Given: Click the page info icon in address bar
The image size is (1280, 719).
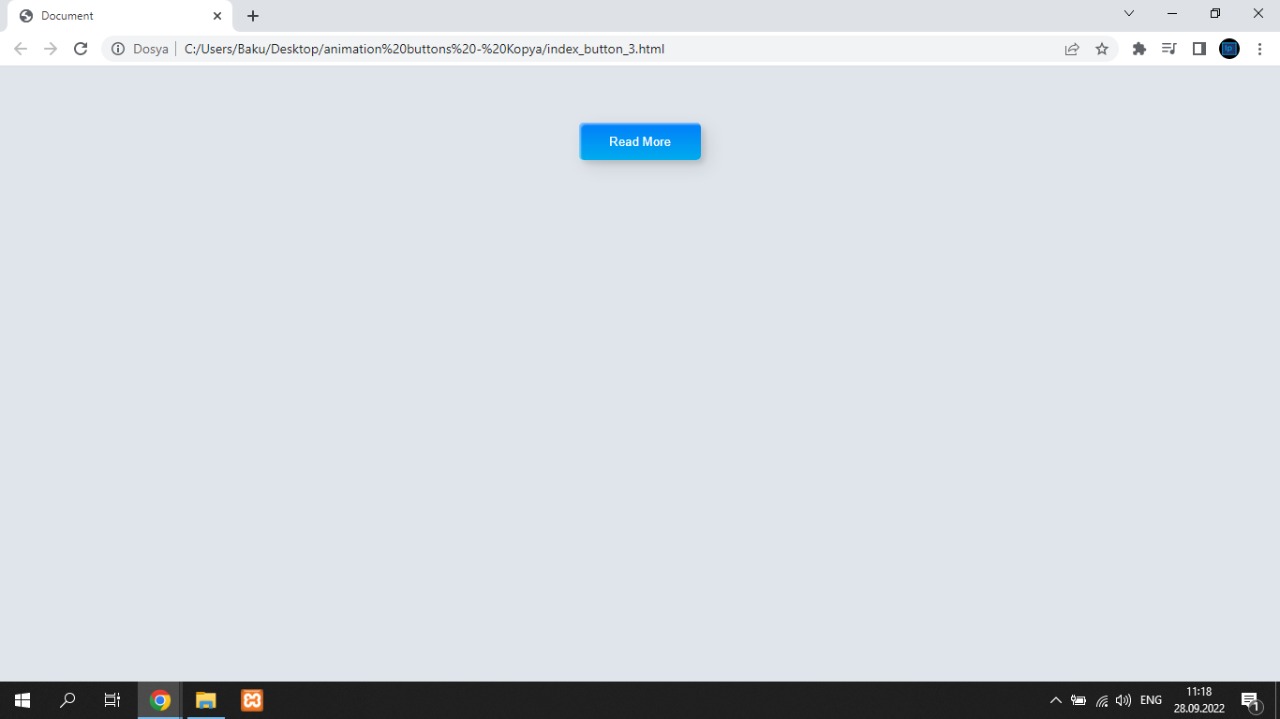Looking at the screenshot, I should click(118, 48).
